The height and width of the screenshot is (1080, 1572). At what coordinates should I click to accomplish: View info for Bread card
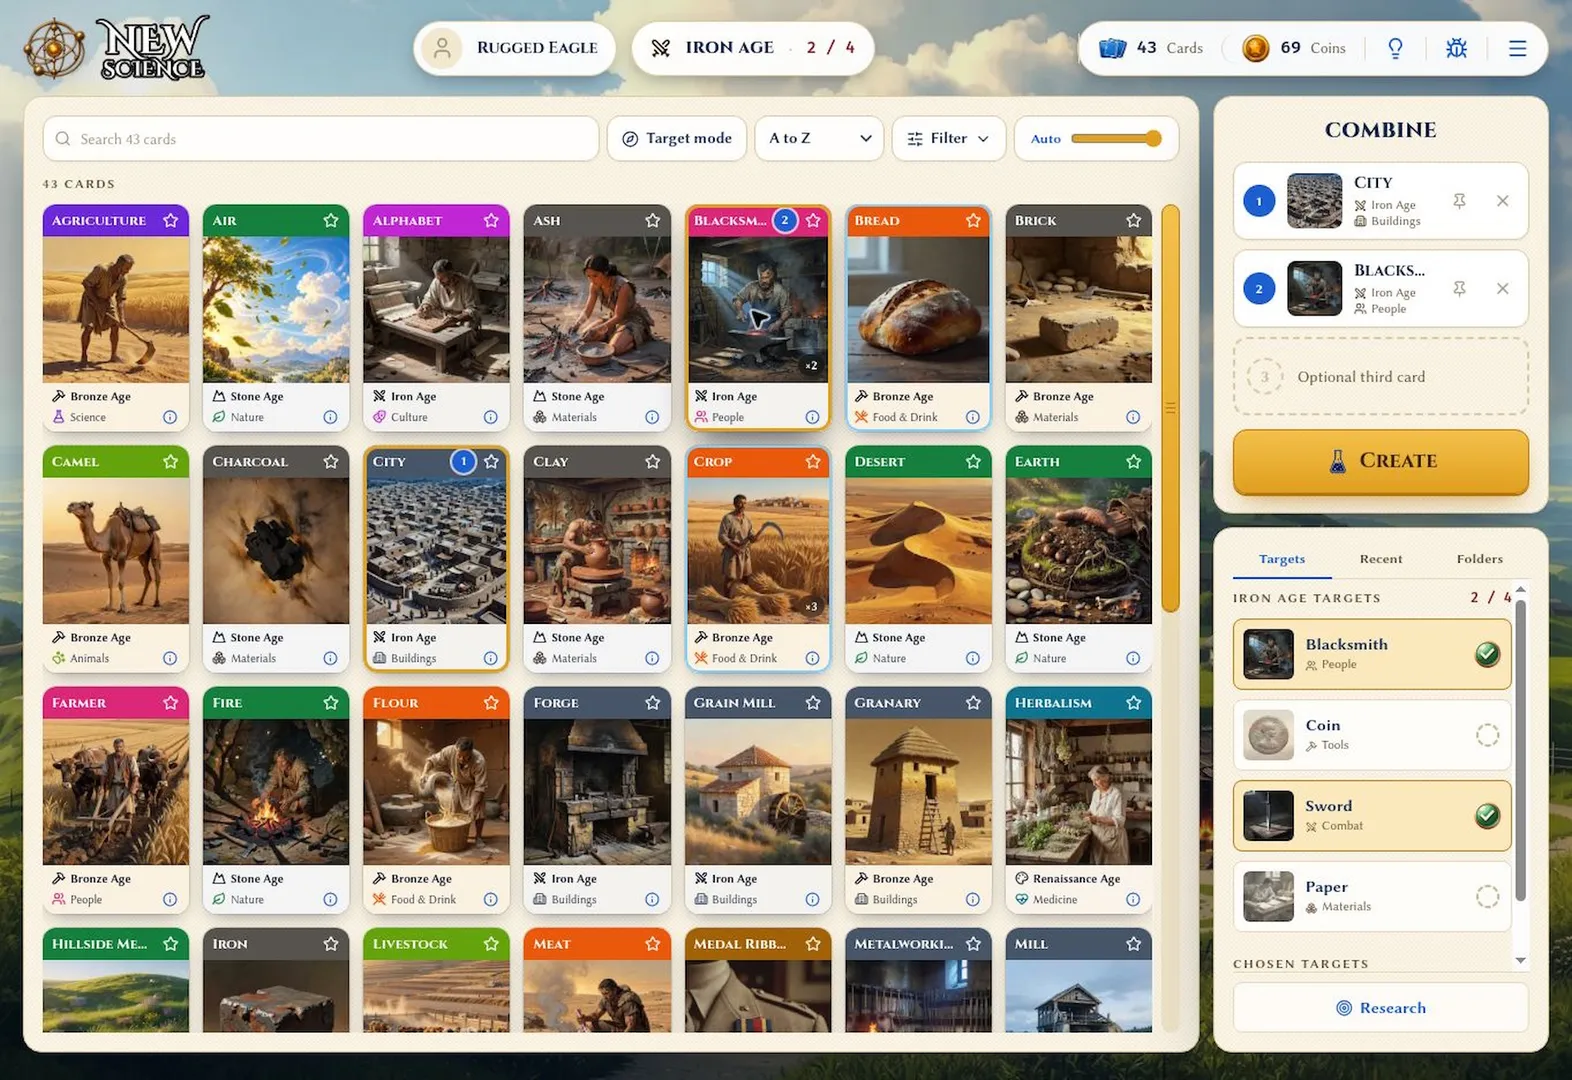point(973,417)
